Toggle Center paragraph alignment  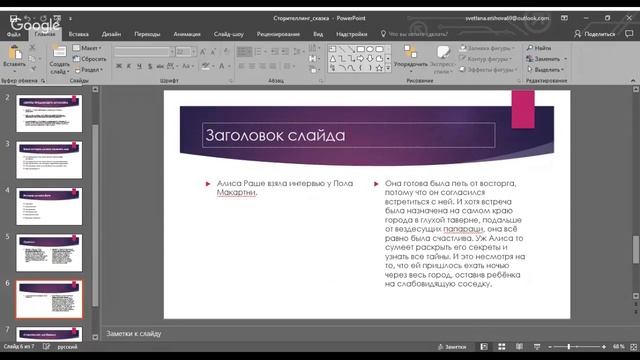coord(252,66)
